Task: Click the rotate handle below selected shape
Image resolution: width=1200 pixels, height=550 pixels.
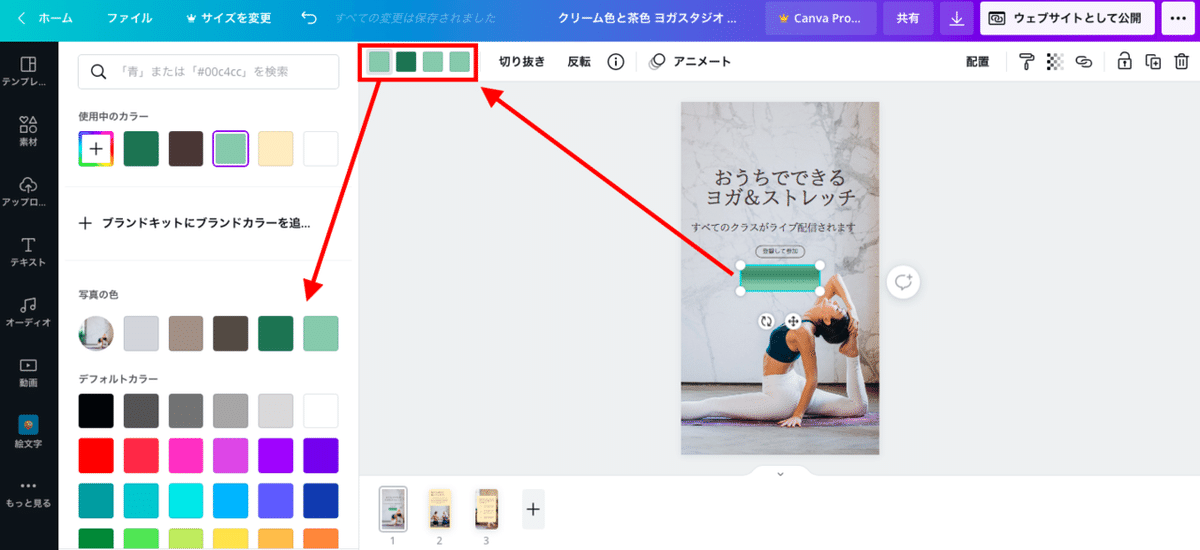Action: click(766, 321)
